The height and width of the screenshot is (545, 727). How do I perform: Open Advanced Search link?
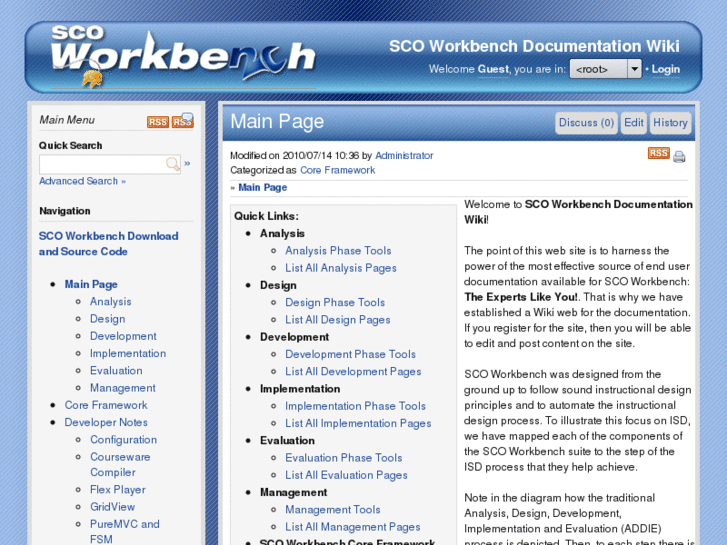click(x=83, y=181)
